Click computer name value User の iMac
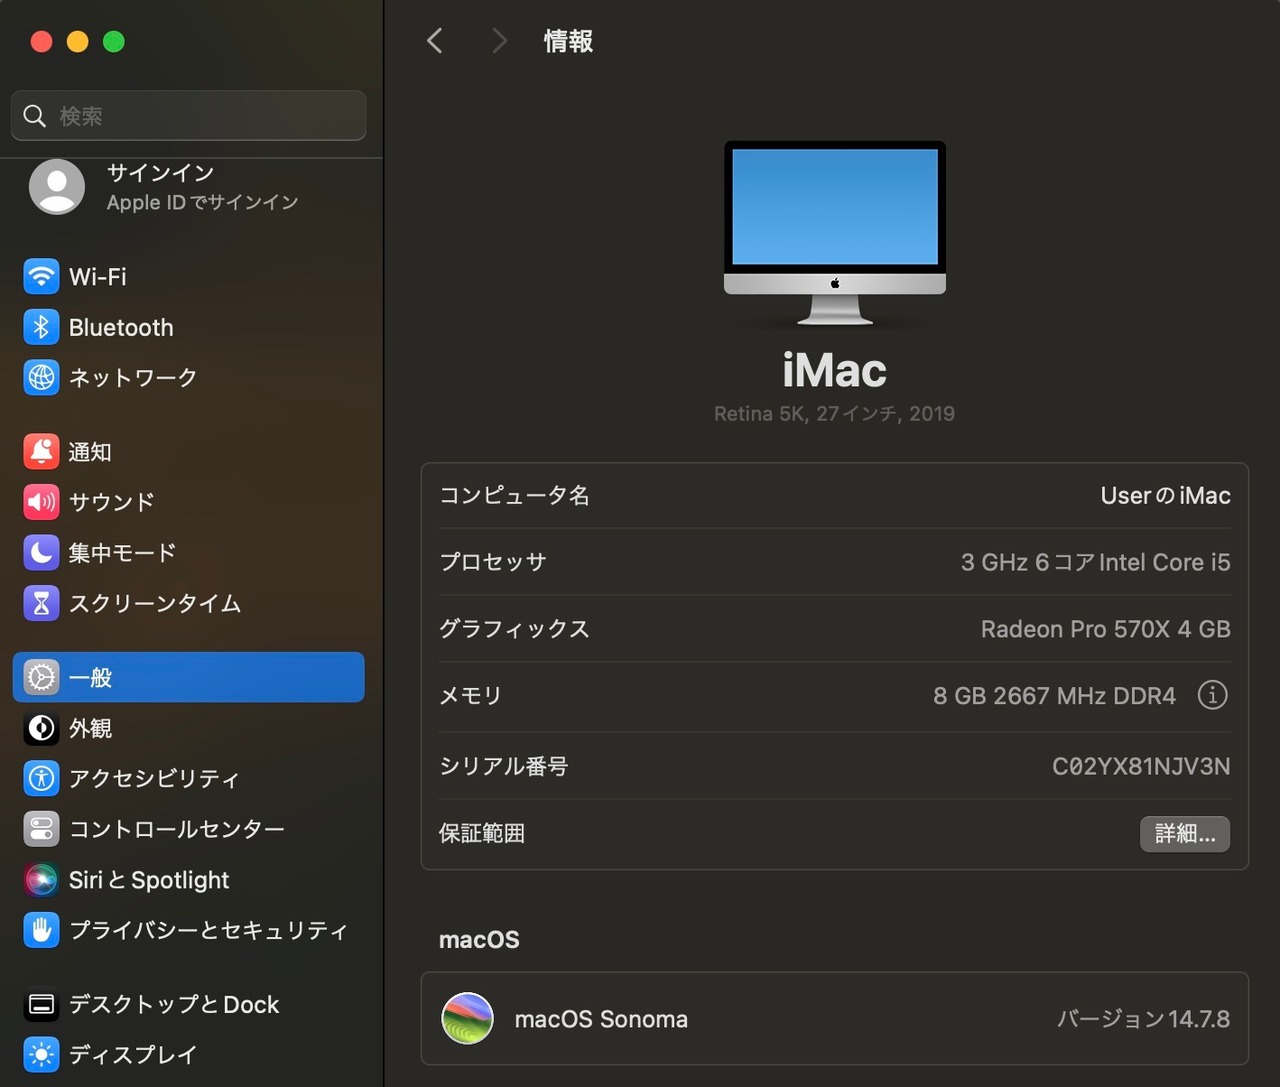Viewport: 1280px width, 1087px height. pos(1165,495)
